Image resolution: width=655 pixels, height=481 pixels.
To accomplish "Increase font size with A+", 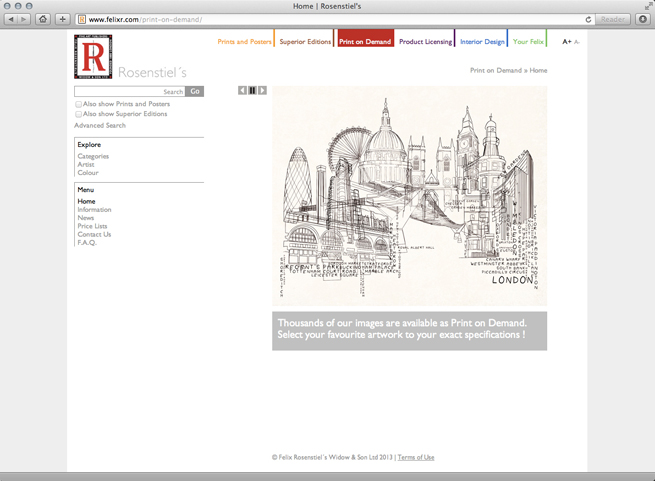I will pos(566,42).
